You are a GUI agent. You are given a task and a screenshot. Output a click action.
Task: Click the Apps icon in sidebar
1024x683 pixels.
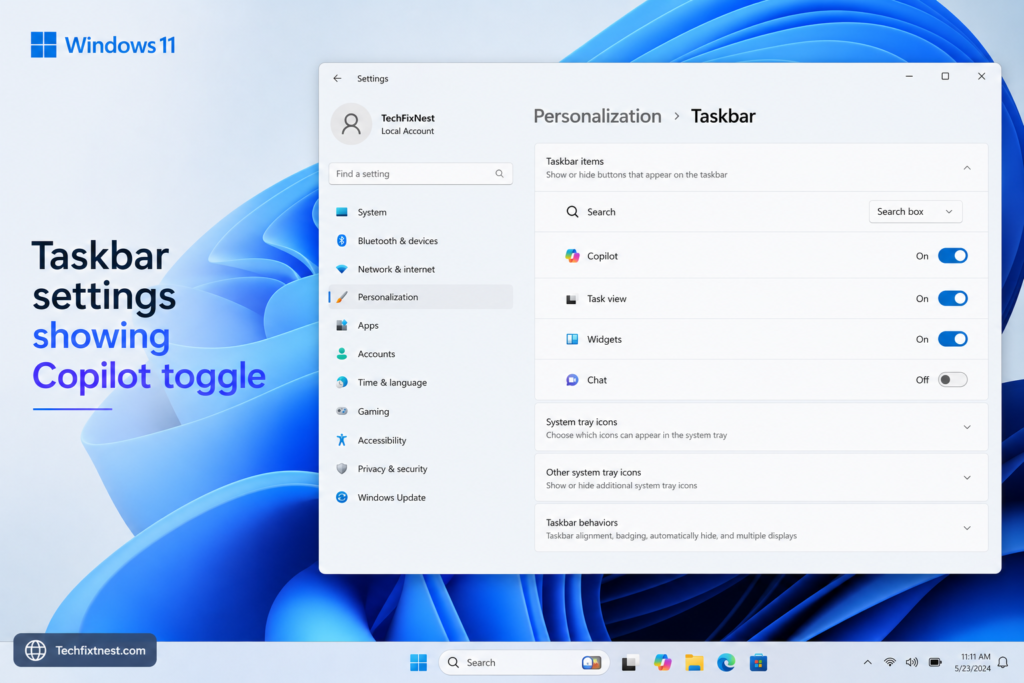pyautogui.click(x=342, y=325)
